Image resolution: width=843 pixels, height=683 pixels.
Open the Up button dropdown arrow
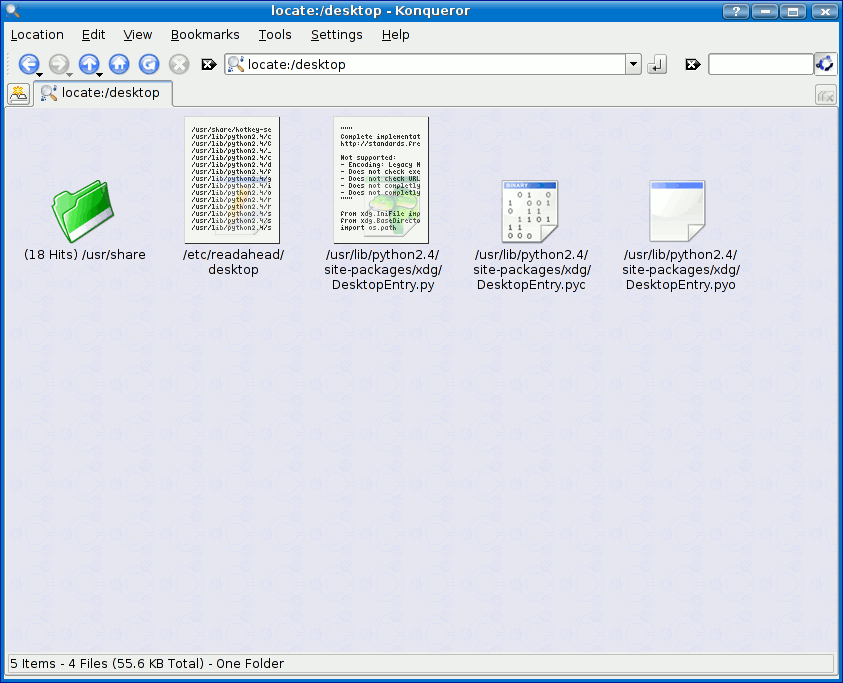tap(99, 75)
